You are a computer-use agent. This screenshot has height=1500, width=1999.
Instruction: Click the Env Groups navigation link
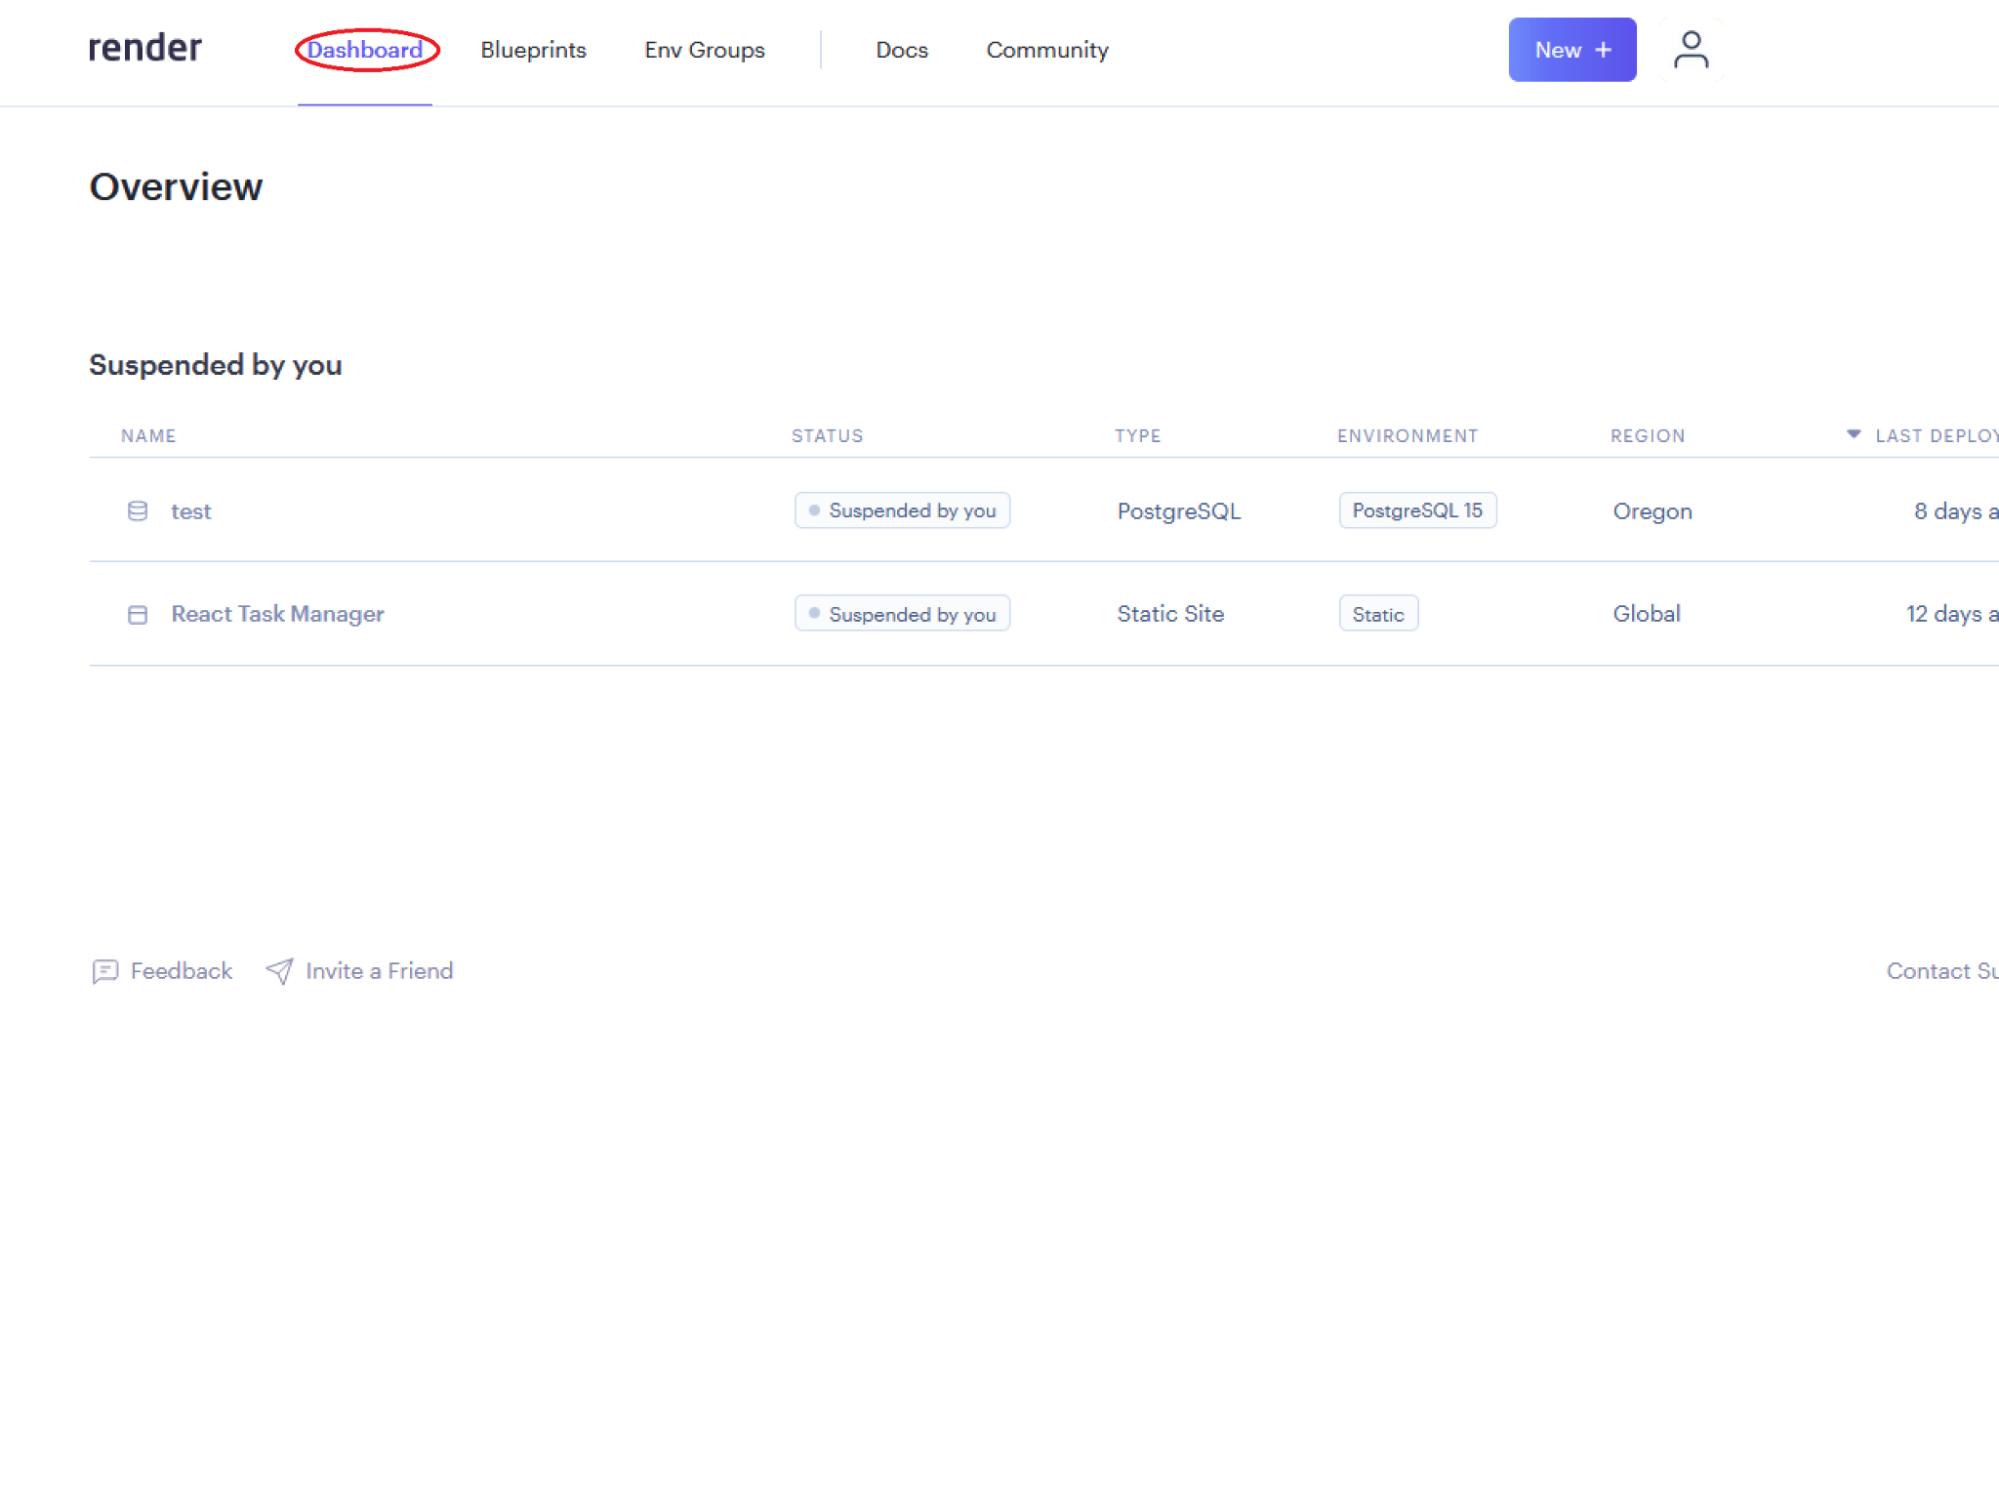[704, 50]
